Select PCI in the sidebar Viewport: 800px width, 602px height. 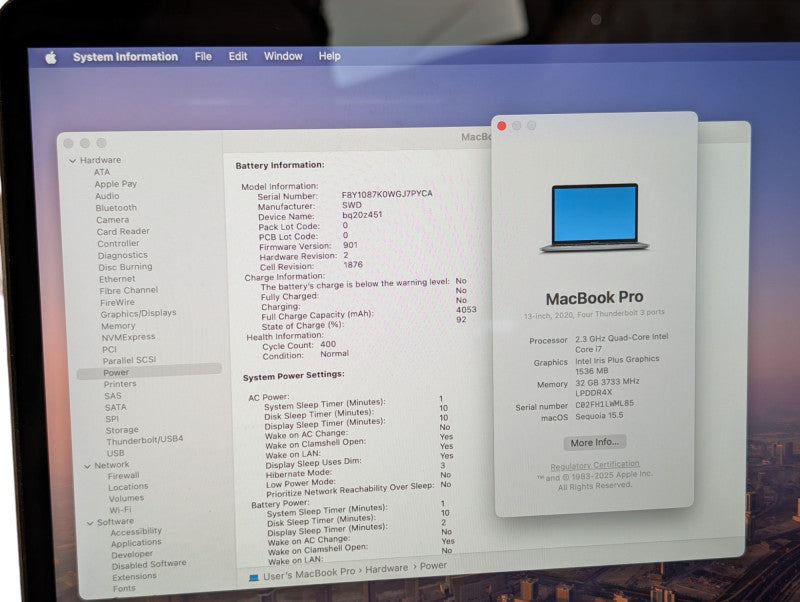(109, 349)
